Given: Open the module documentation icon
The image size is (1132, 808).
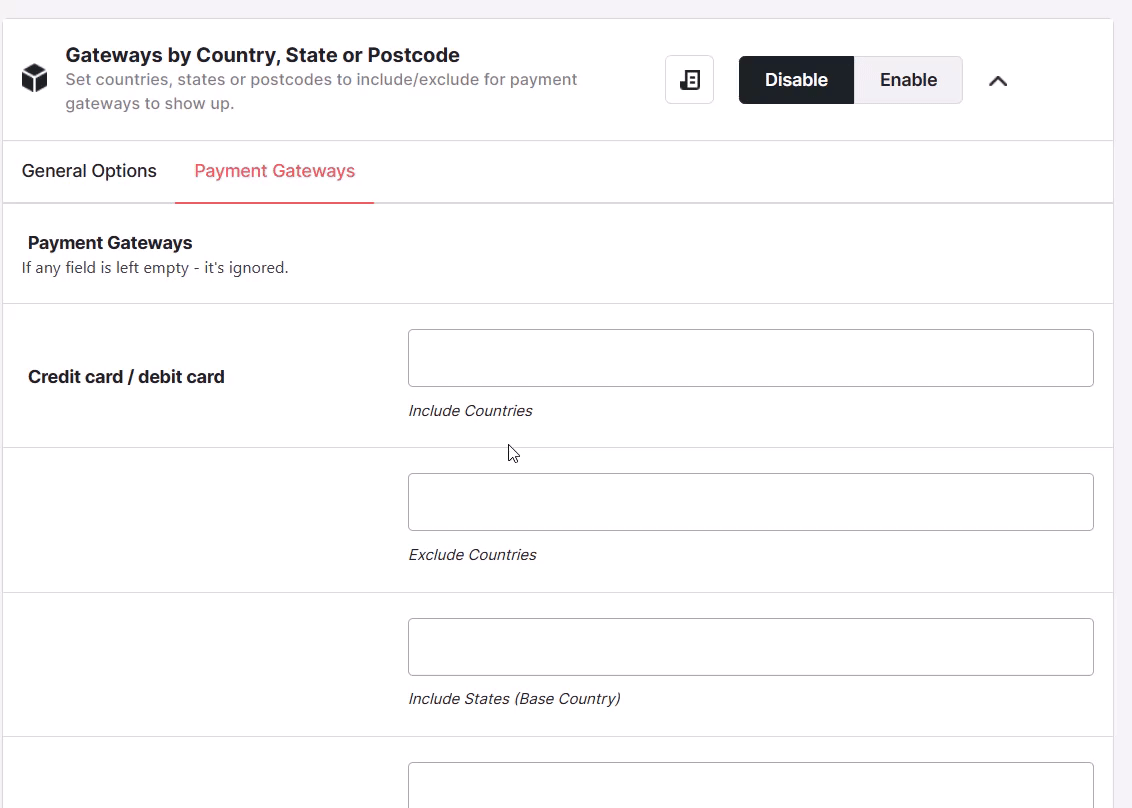Looking at the screenshot, I should click(x=689, y=79).
